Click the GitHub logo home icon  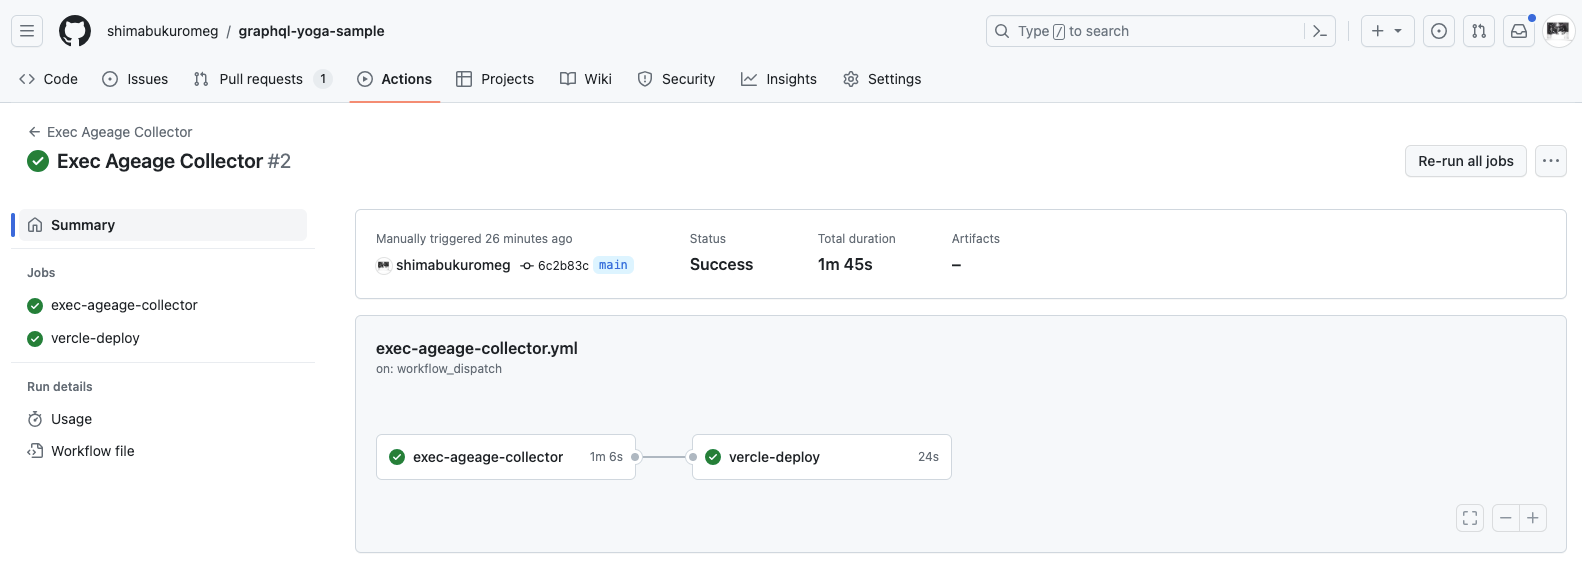[x=75, y=31]
